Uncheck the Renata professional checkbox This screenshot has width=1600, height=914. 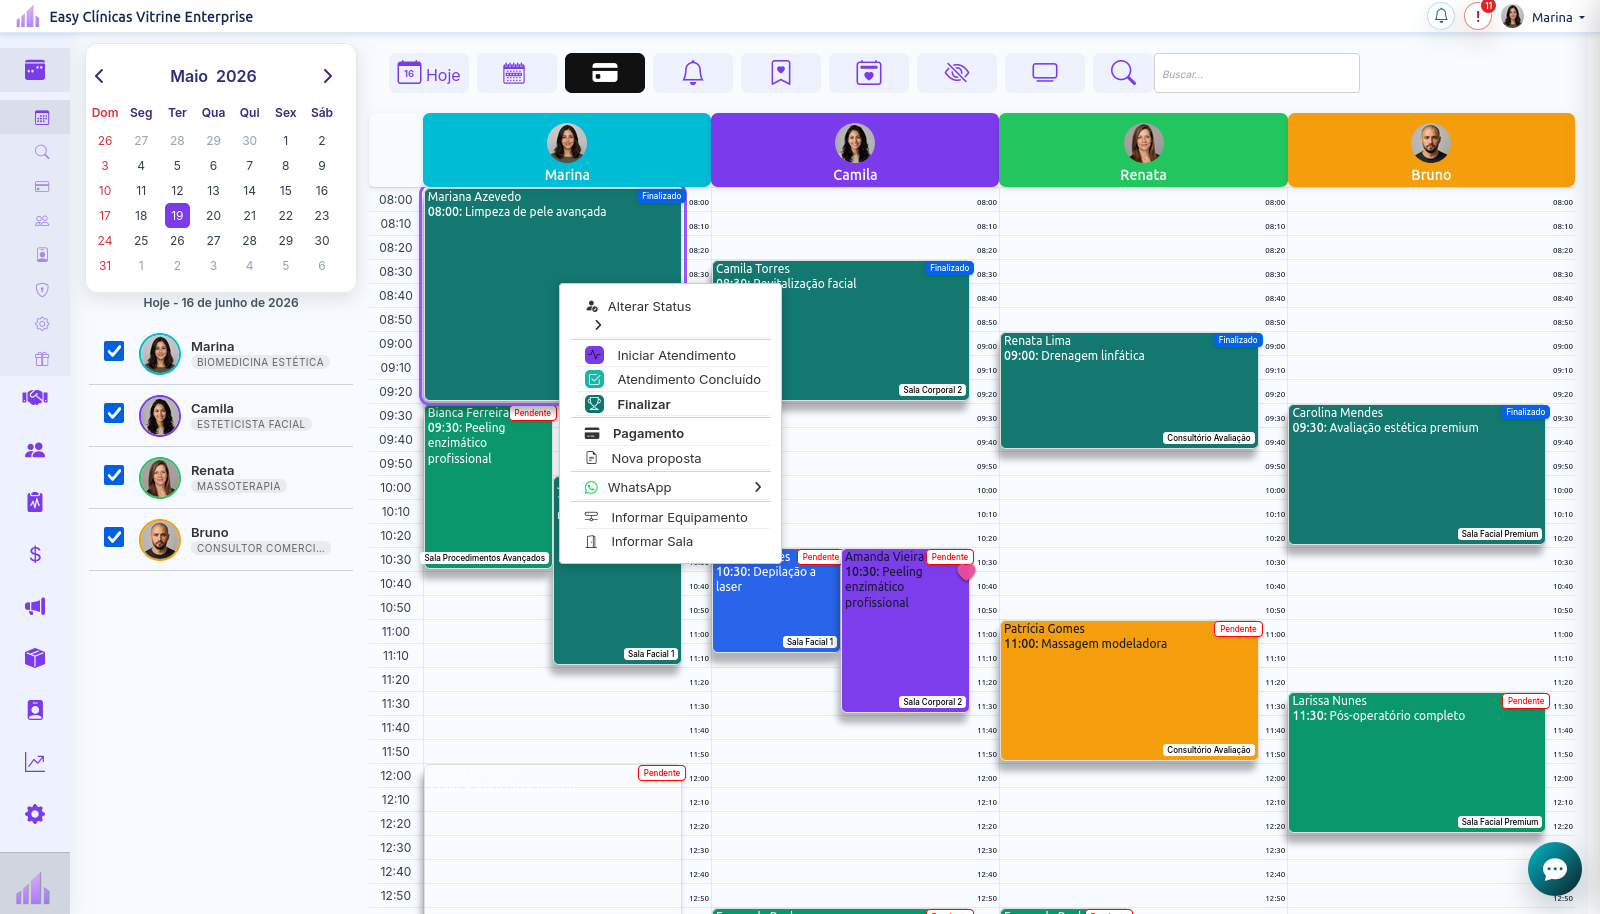click(x=114, y=475)
